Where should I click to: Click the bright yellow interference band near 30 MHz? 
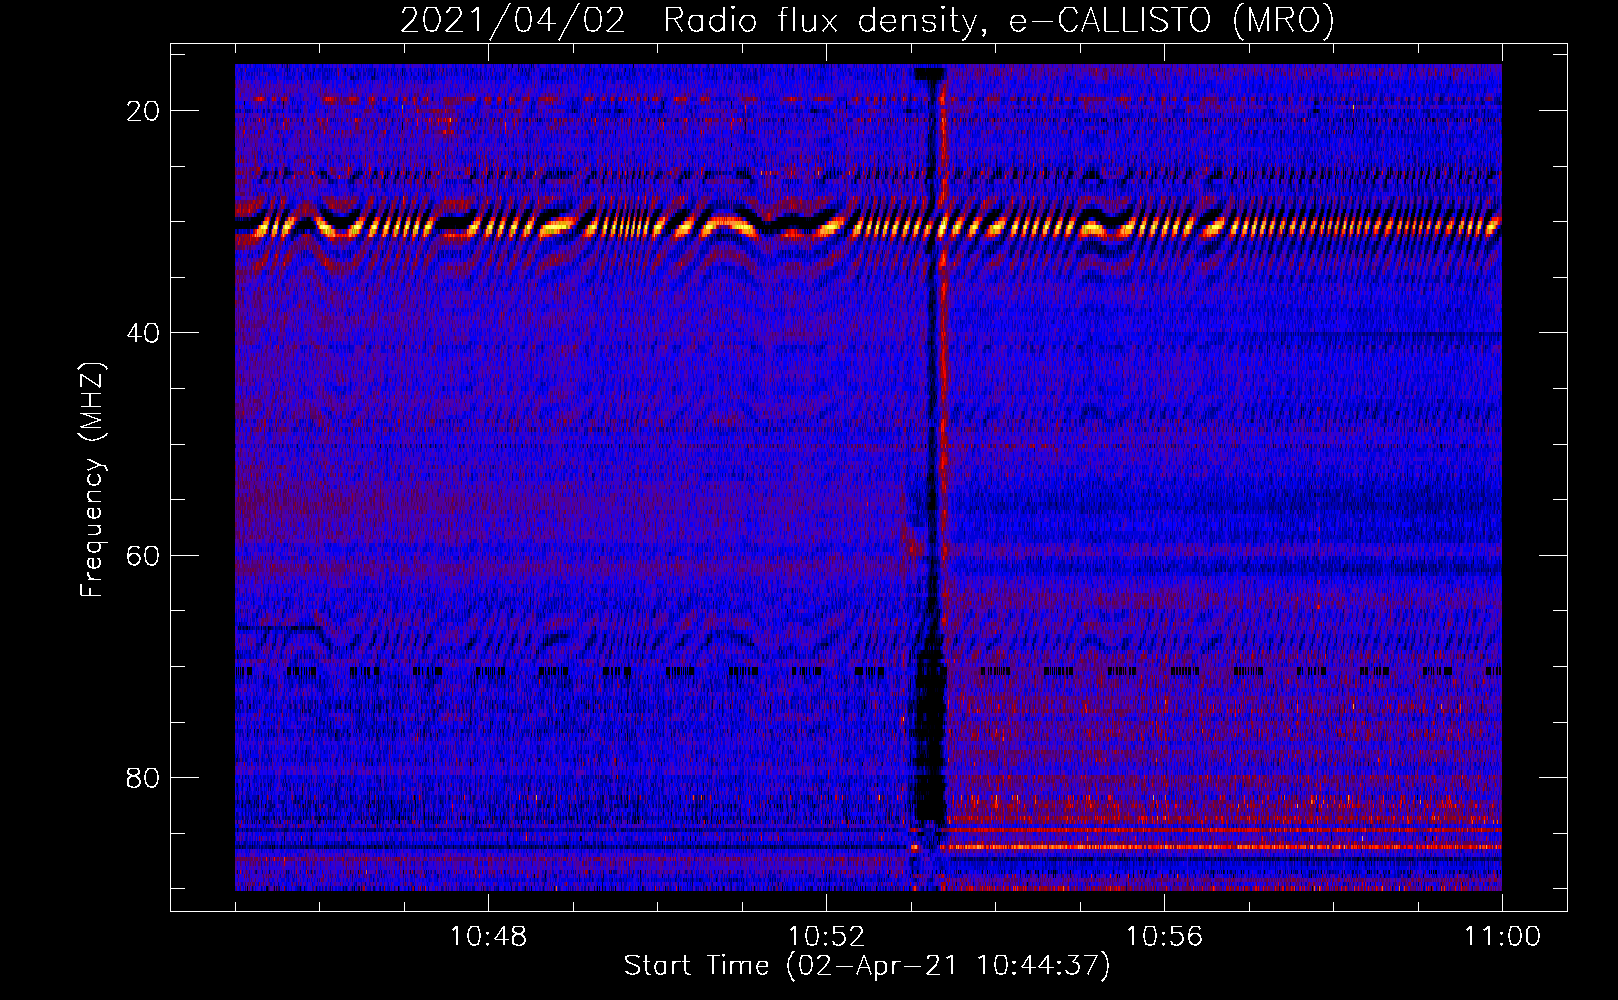point(868,227)
